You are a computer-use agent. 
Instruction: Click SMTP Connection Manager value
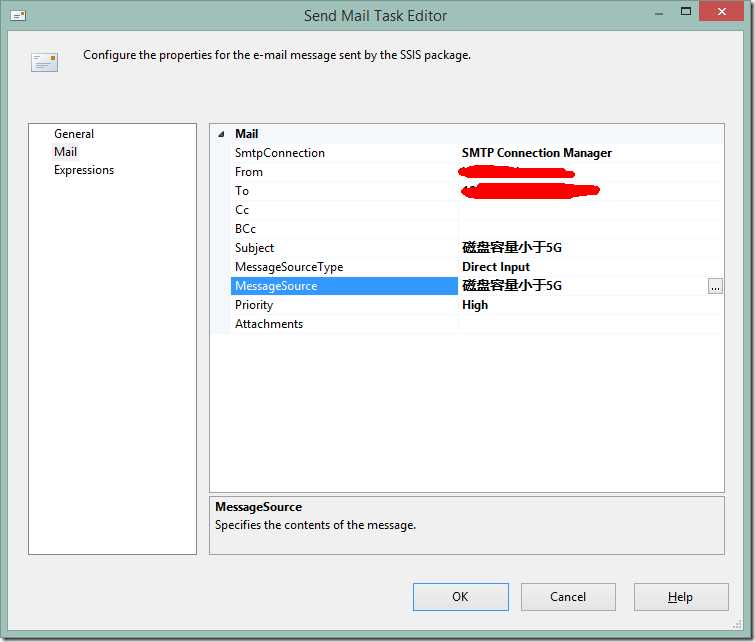(x=536, y=153)
